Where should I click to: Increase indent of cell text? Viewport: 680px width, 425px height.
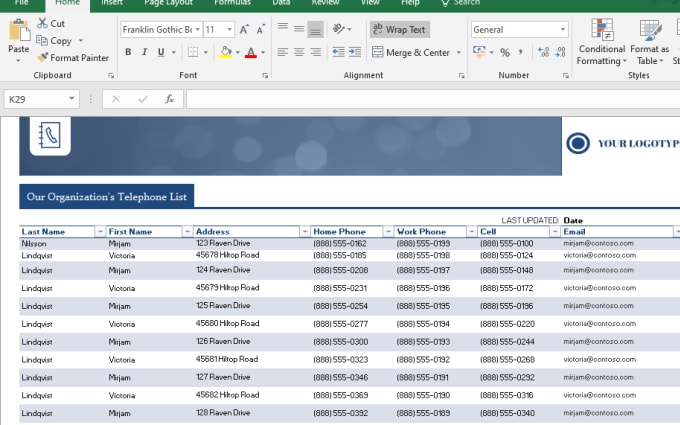(x=355, y=52)
